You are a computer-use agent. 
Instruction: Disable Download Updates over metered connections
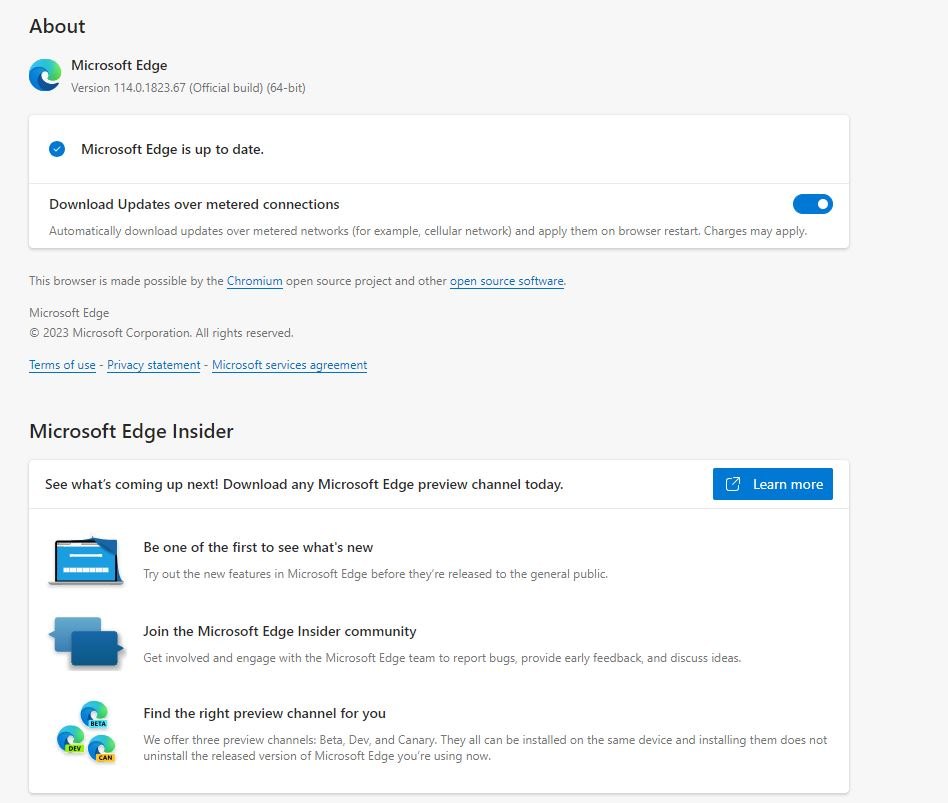[x=812, y=204]
